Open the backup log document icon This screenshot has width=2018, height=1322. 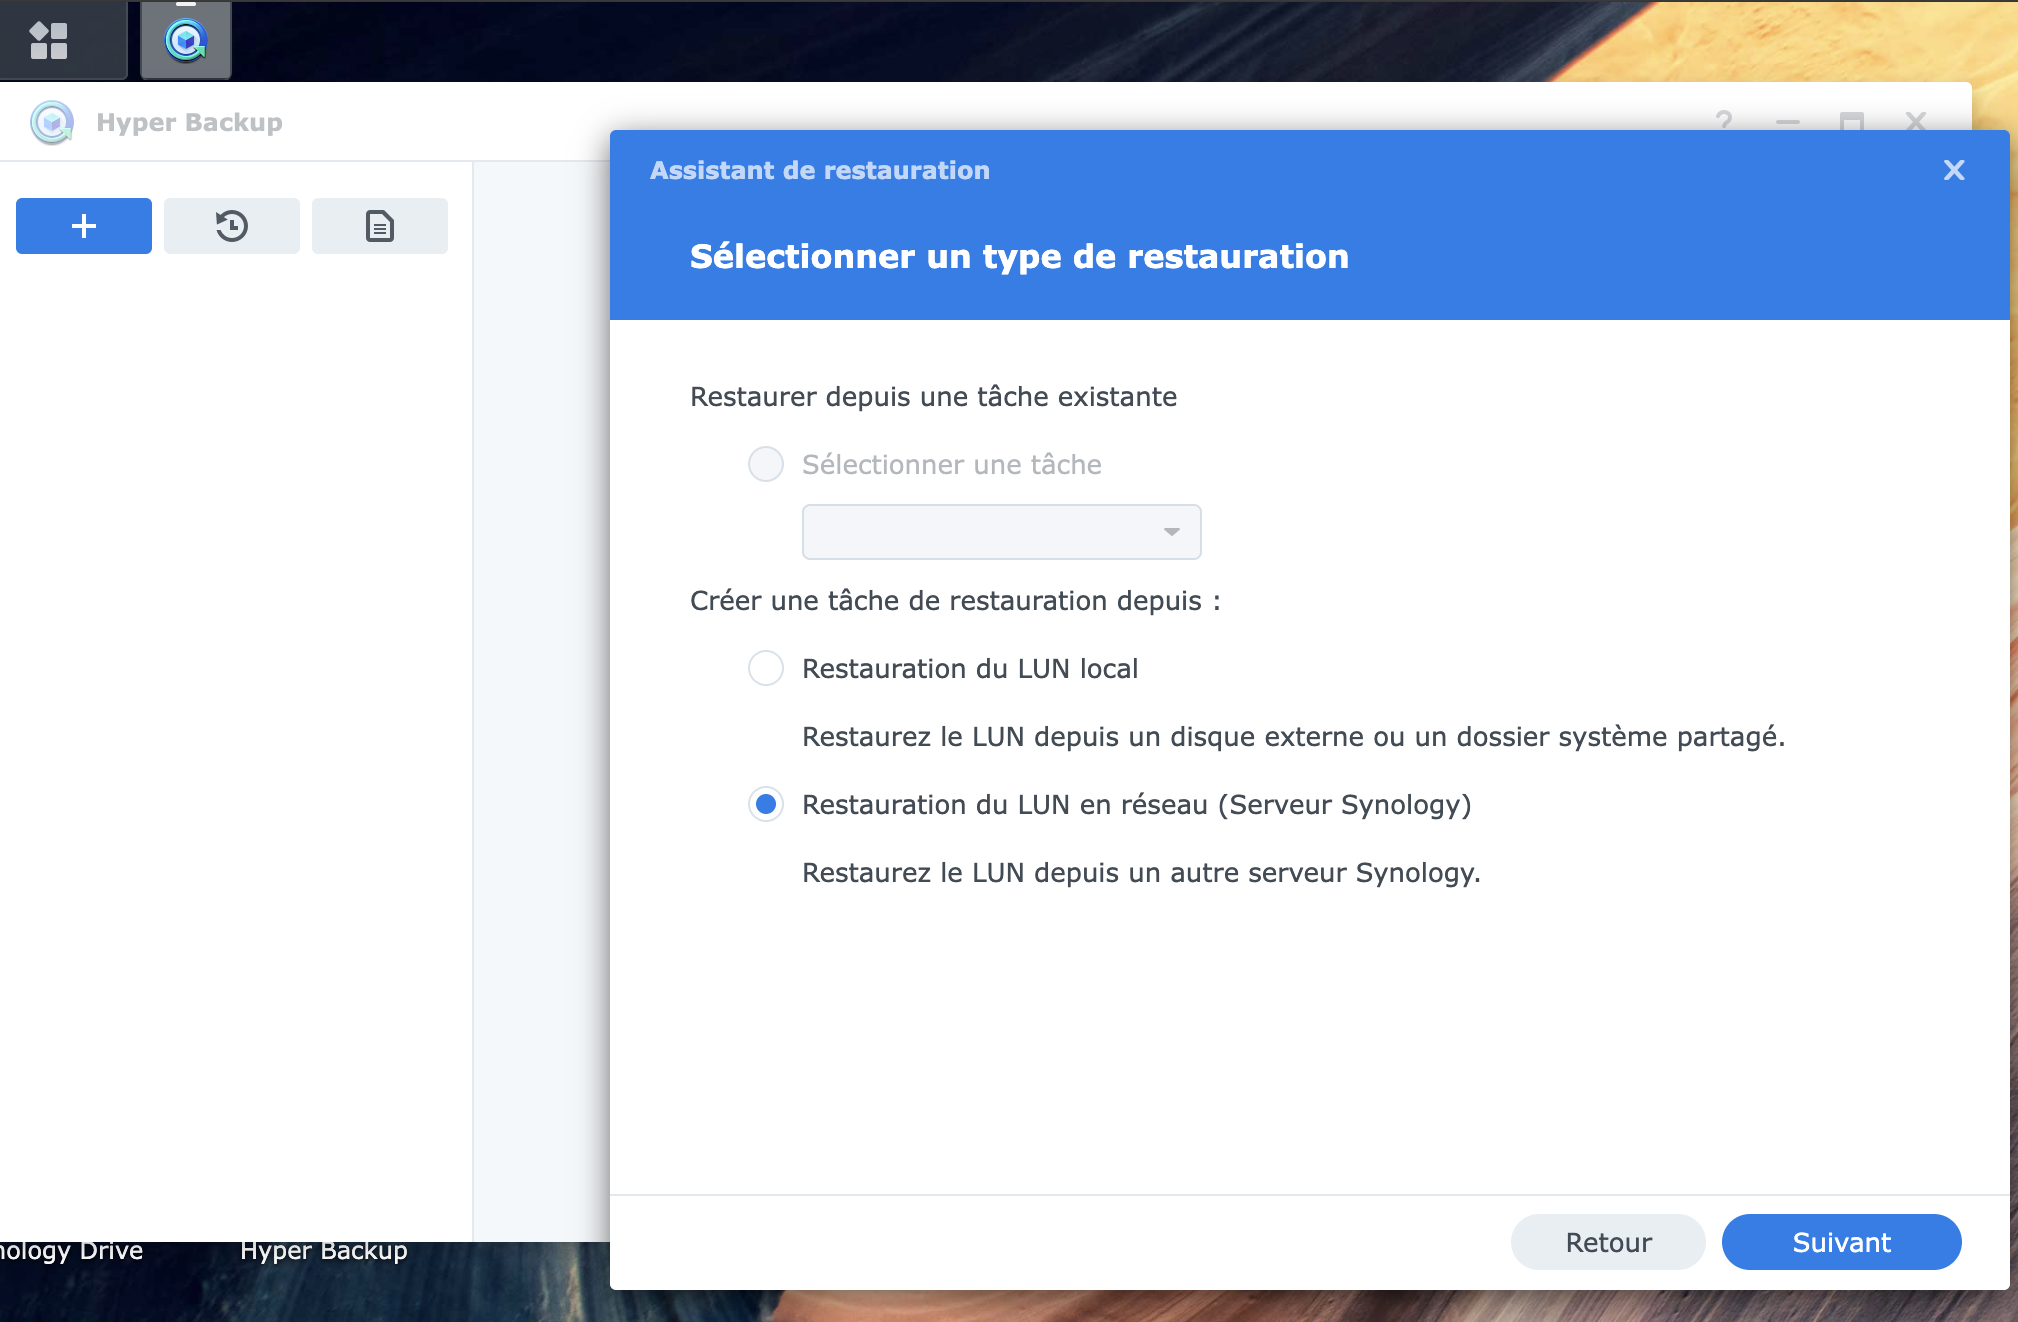point(380,226)
